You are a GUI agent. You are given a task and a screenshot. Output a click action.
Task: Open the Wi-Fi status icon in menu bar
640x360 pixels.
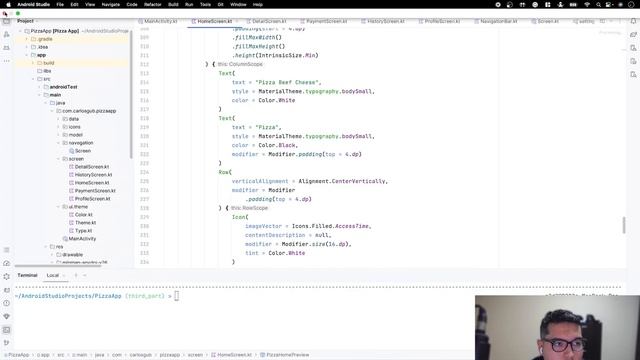587,4
